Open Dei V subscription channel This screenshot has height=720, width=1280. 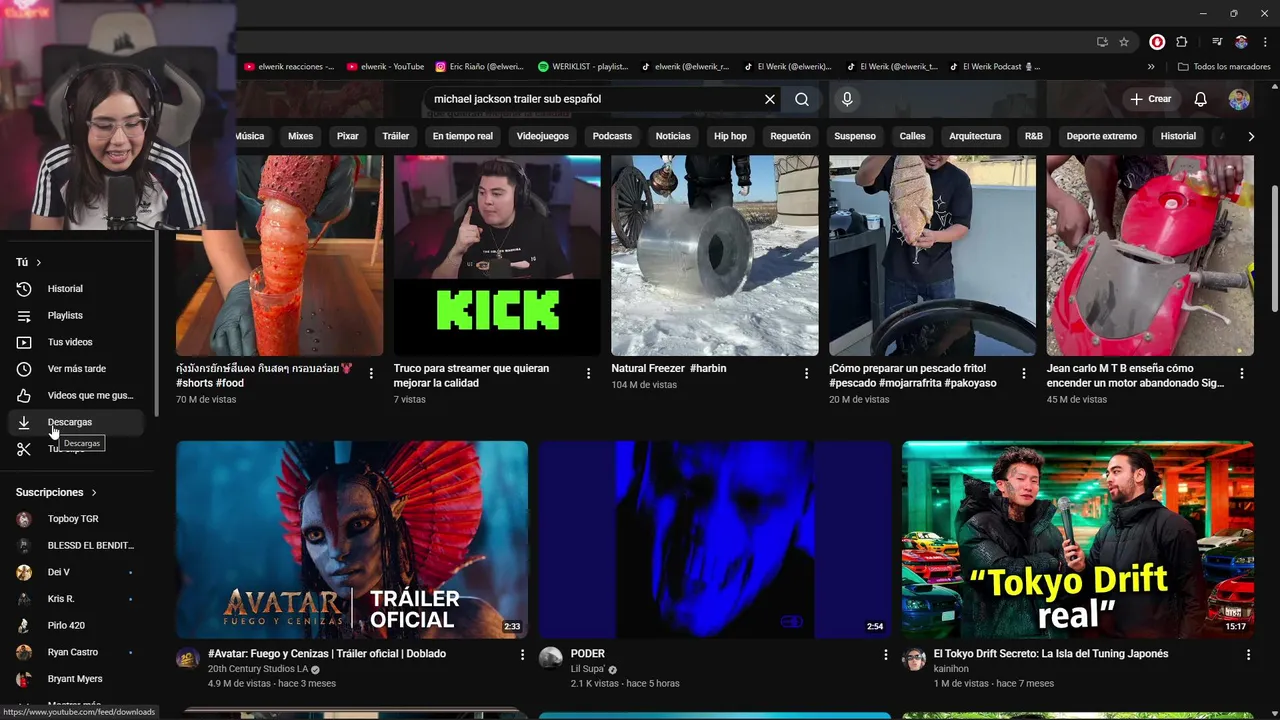[78, 572]
